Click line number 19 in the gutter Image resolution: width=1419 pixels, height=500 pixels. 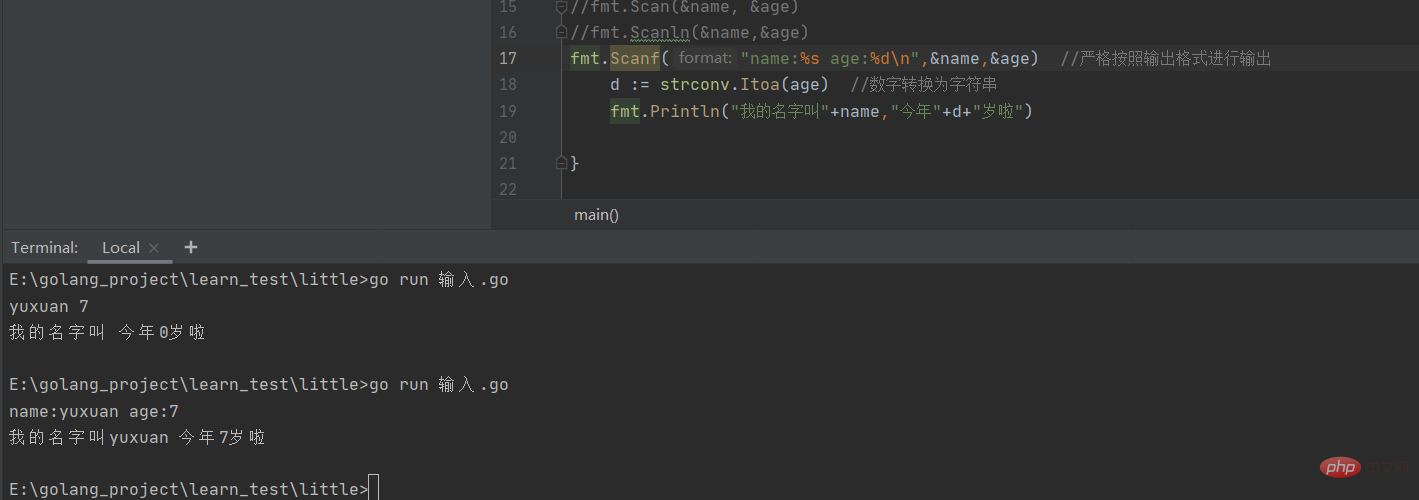[x=507, y=111]
